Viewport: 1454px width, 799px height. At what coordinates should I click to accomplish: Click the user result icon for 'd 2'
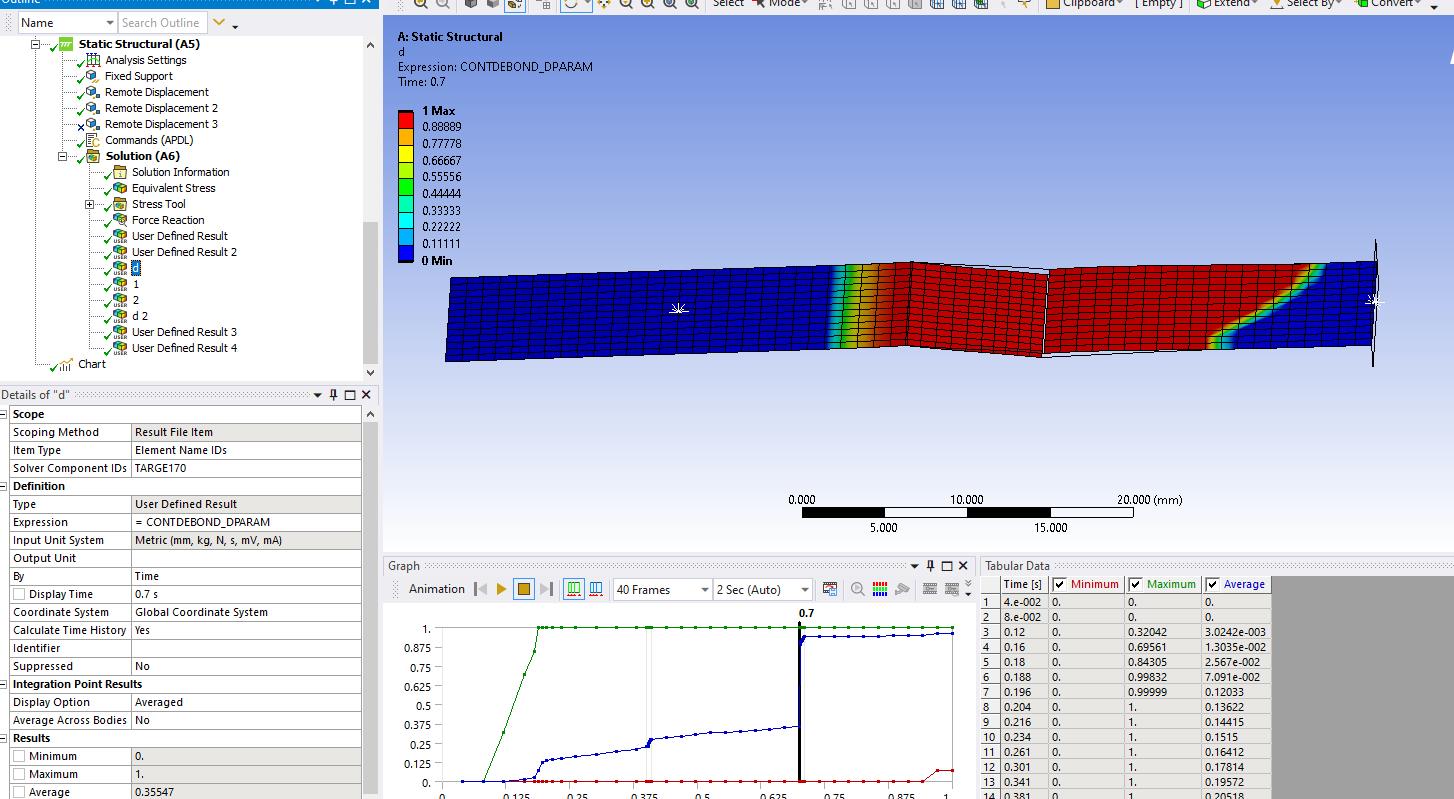pos(120,316)
